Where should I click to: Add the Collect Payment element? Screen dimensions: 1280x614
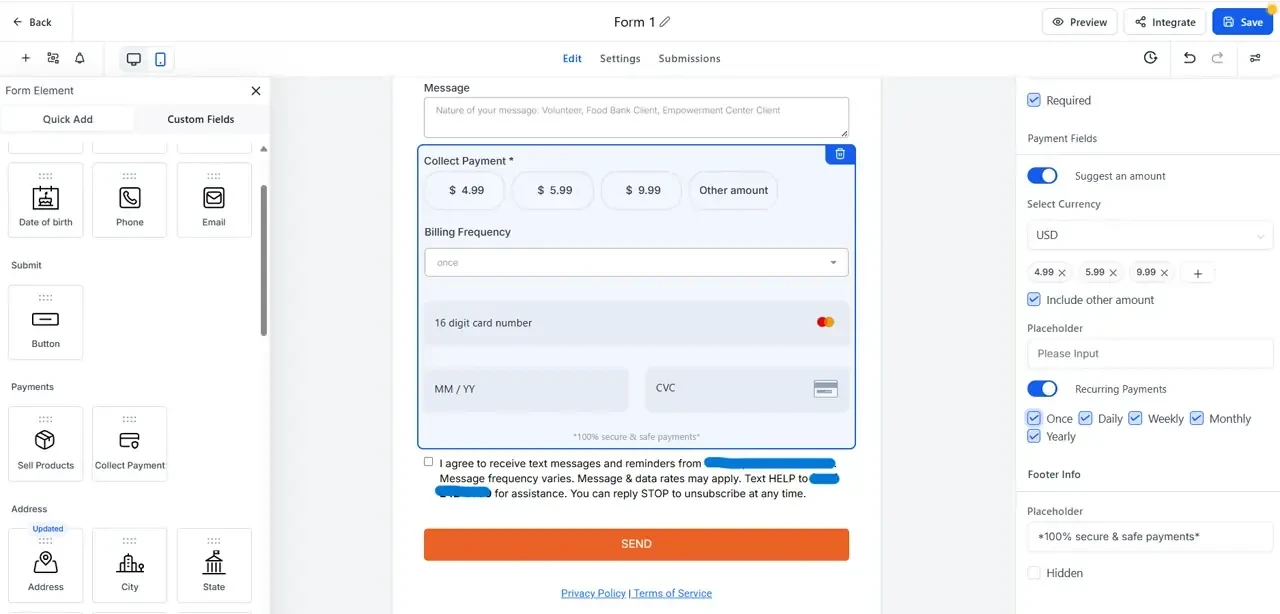(130, 444)
